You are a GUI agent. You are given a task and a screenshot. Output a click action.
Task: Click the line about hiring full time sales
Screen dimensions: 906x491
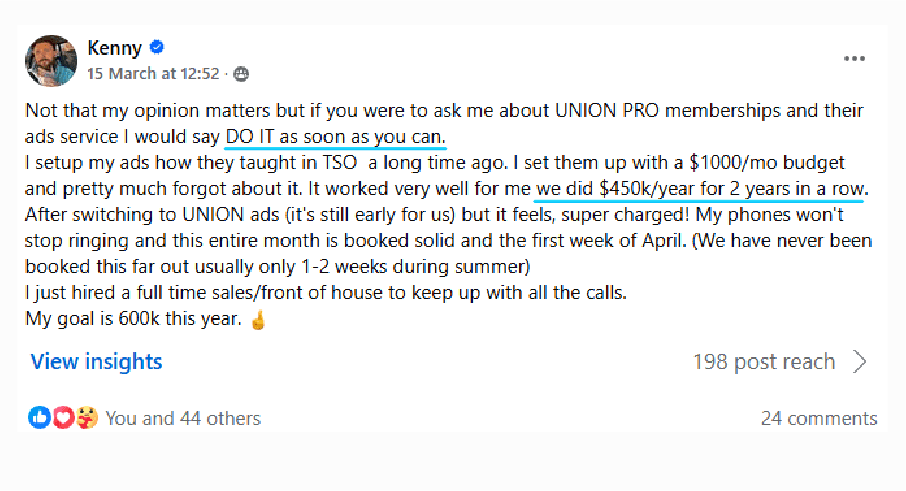point(326,293)
